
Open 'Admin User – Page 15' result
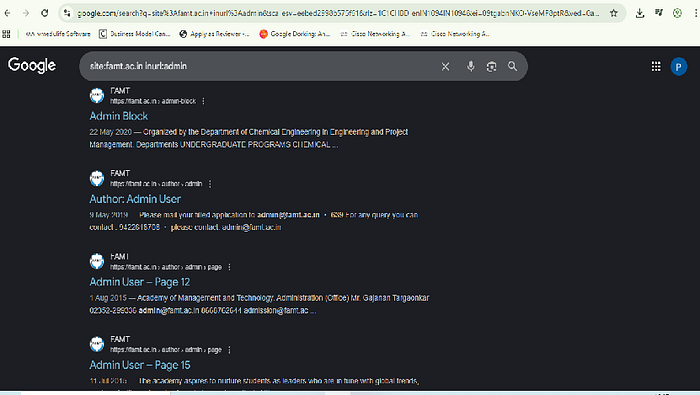click(x=140, y=365)
